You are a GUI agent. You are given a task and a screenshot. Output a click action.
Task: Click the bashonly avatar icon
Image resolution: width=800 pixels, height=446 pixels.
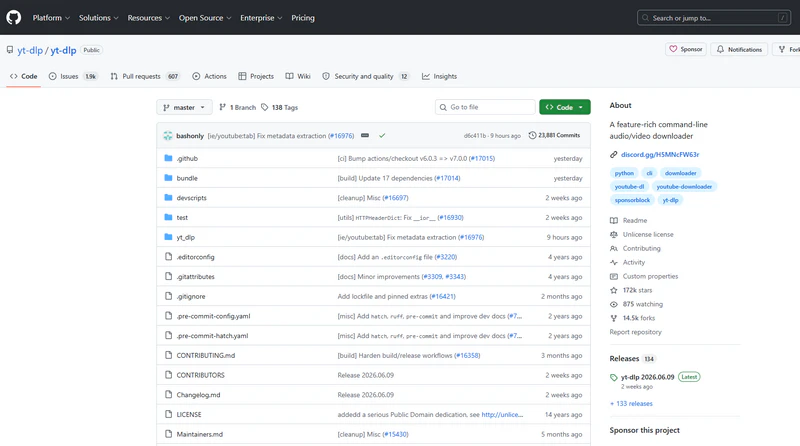(168, 136)
